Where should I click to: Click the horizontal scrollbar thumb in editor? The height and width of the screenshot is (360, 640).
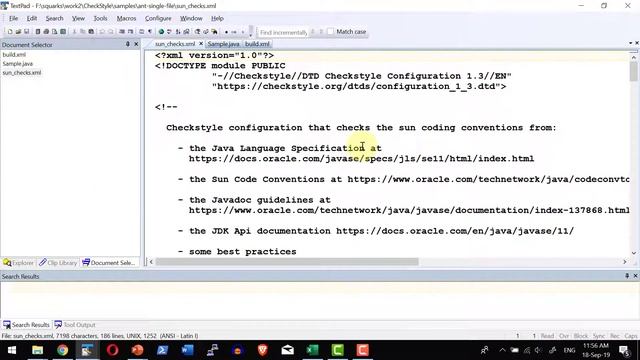[x=287, y=262]
